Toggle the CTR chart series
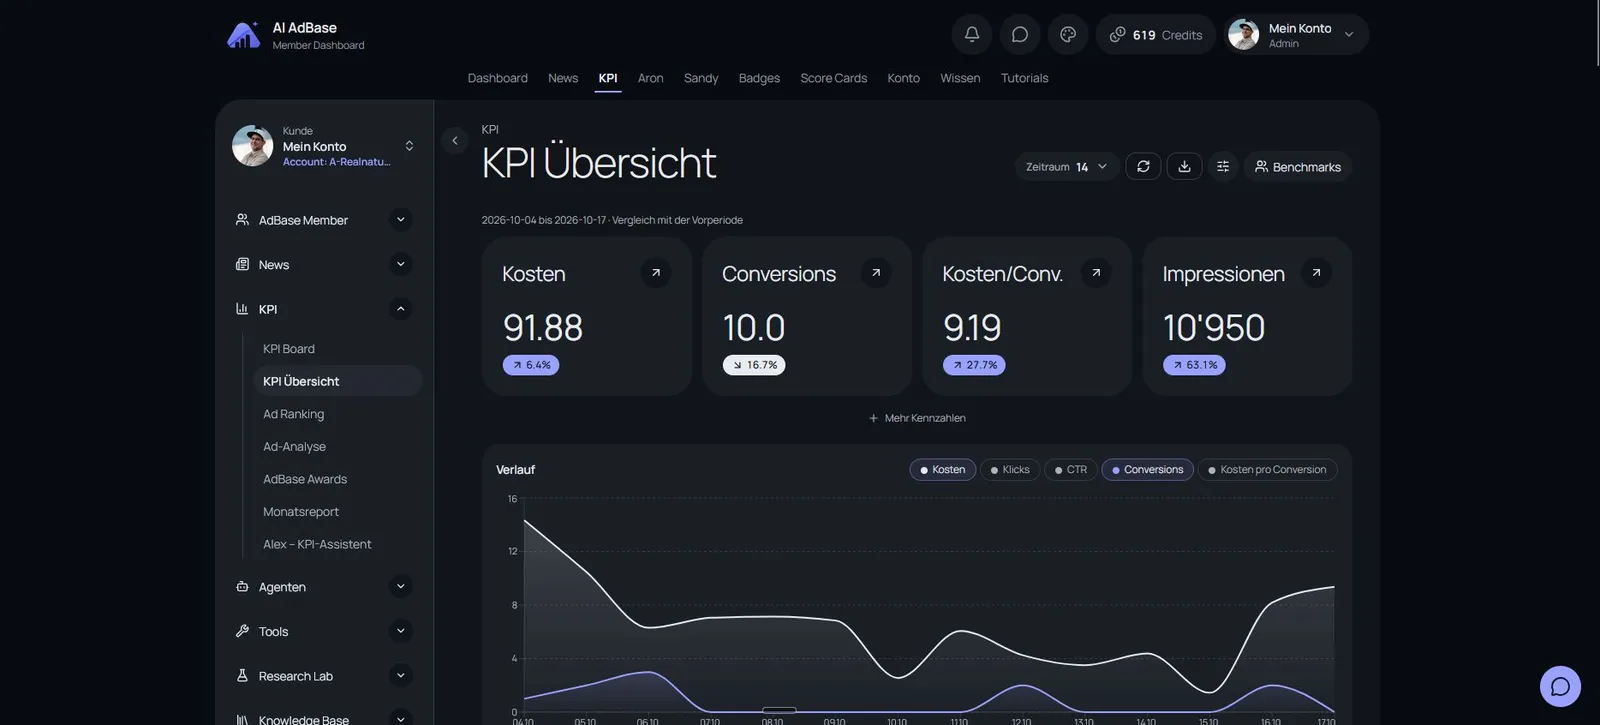Image resolution: width=1600 pixels, height=725 pixels. pyautogui.click(x=1070, y=469)
